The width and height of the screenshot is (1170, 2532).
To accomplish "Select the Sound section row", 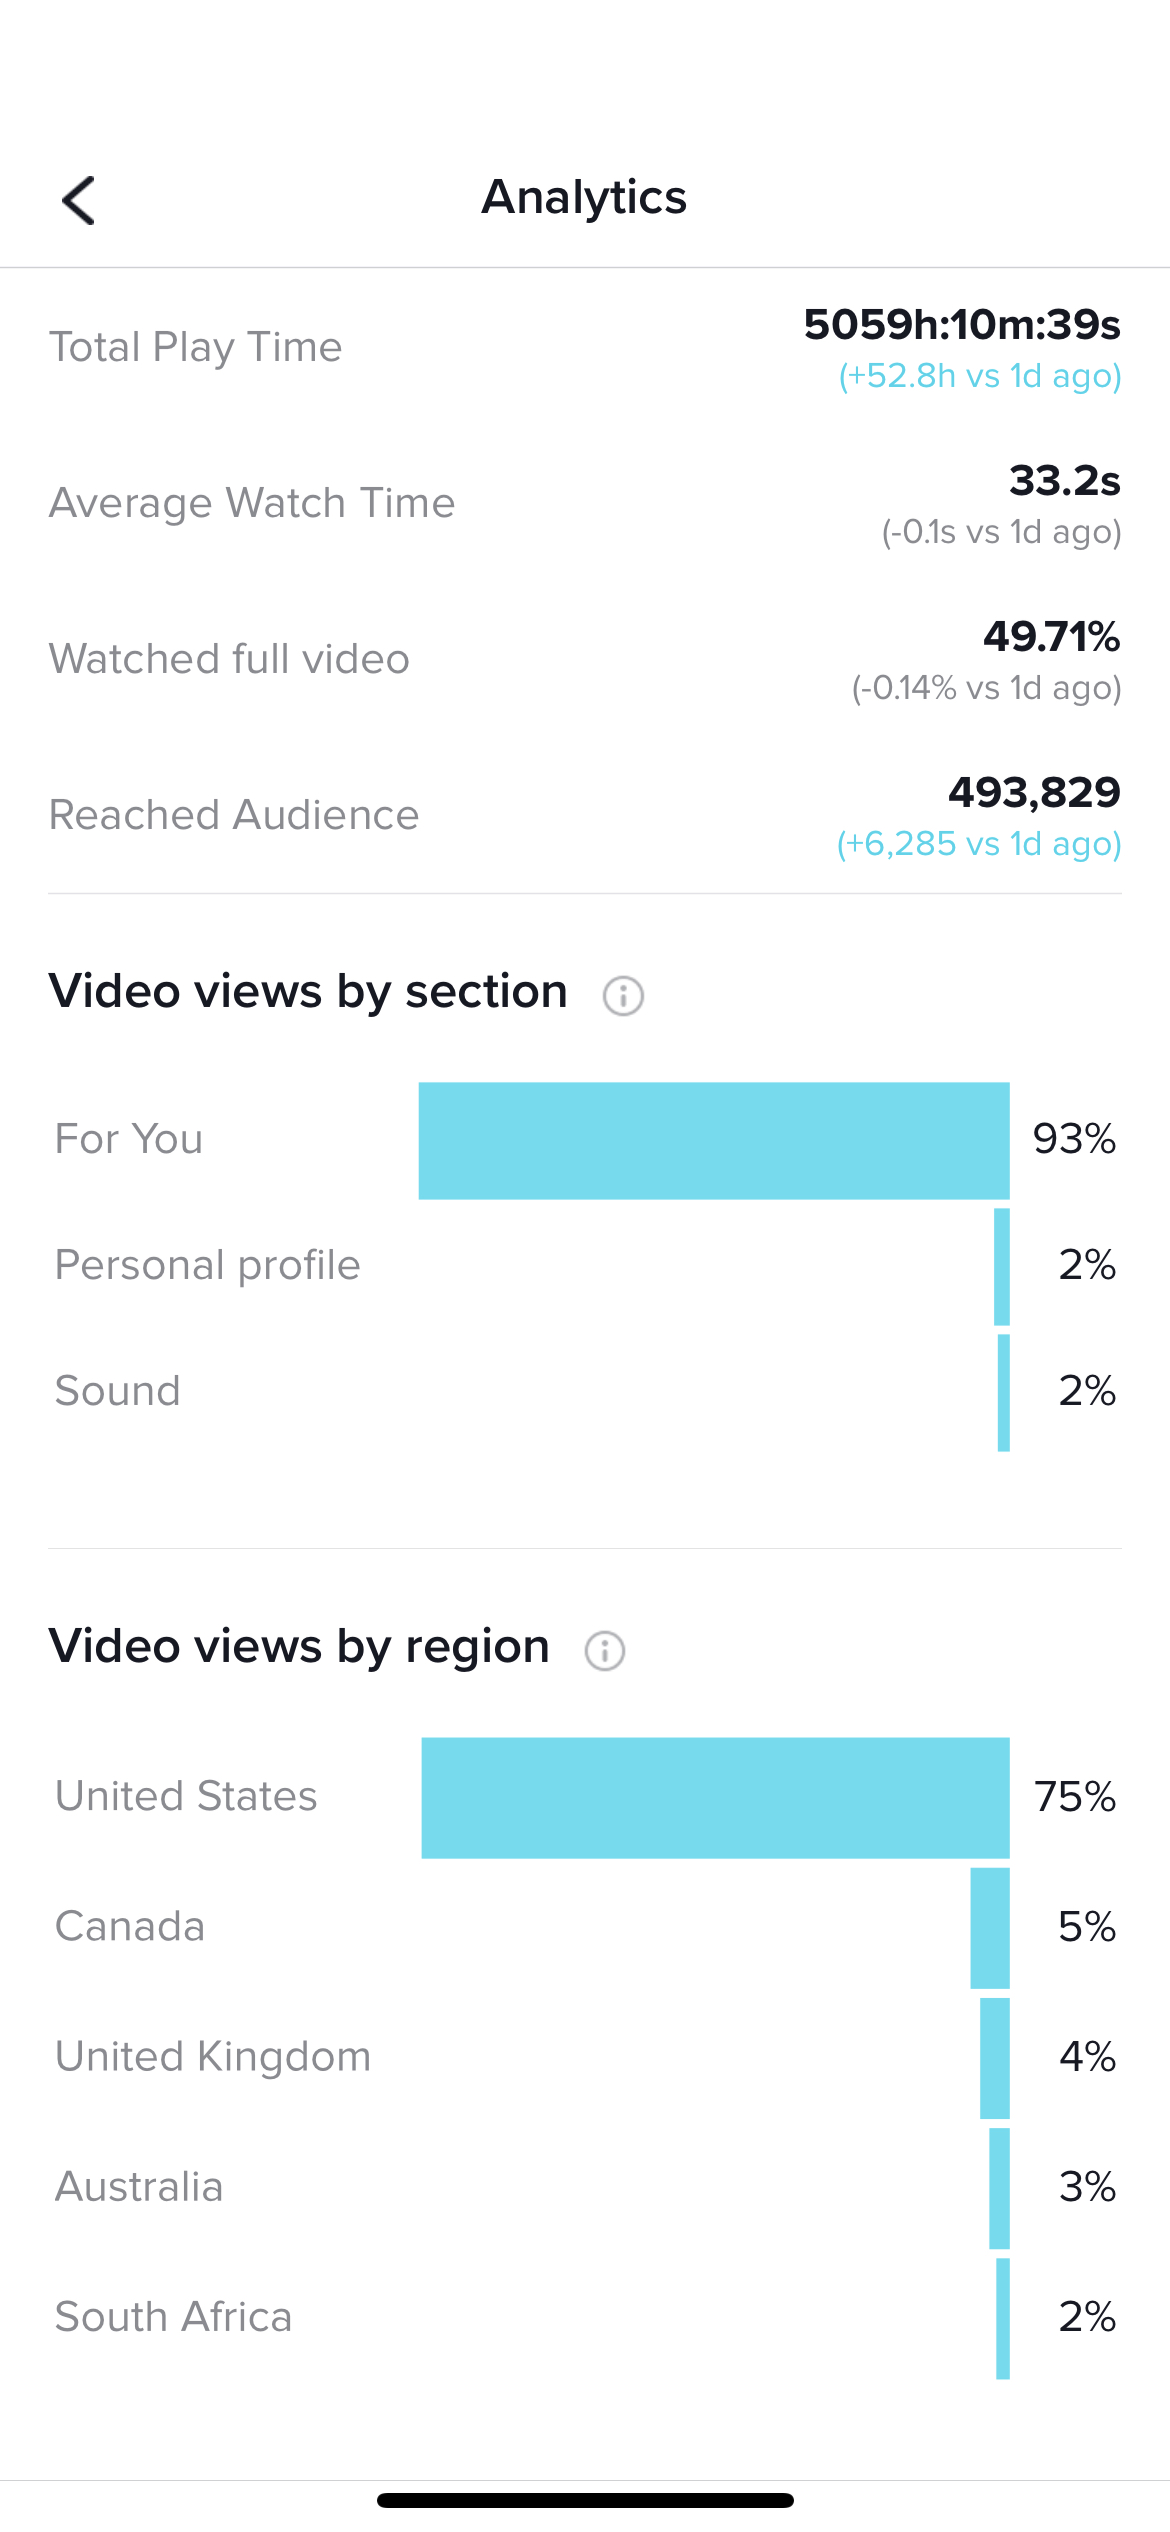I will pyautogui.click(x=585, y=1392).
